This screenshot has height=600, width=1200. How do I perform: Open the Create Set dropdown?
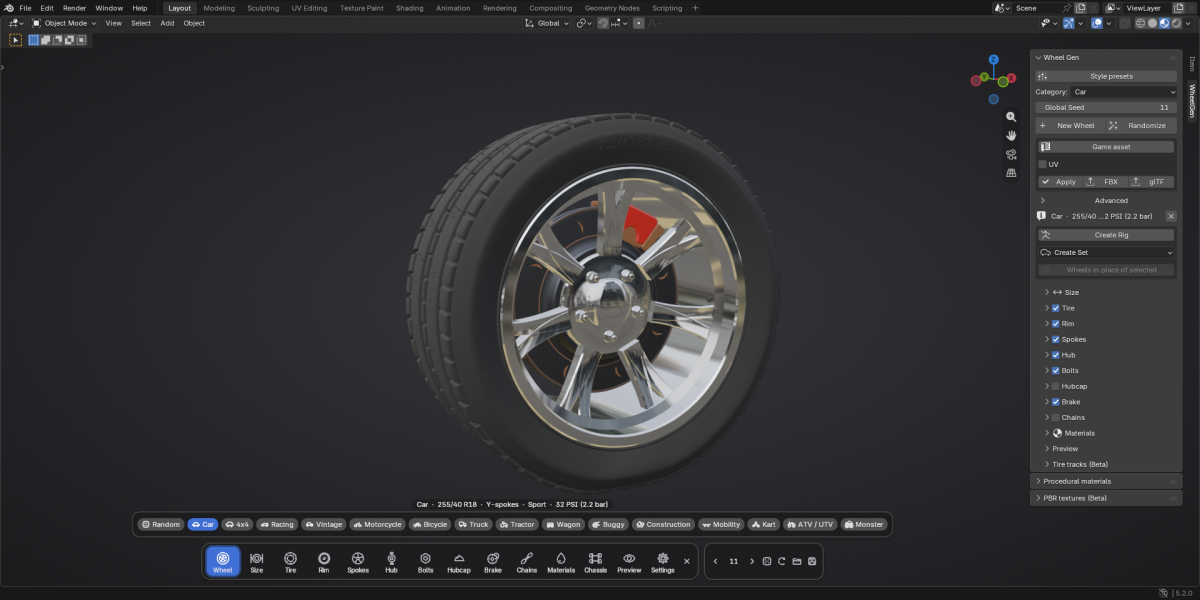(1107, 252)
